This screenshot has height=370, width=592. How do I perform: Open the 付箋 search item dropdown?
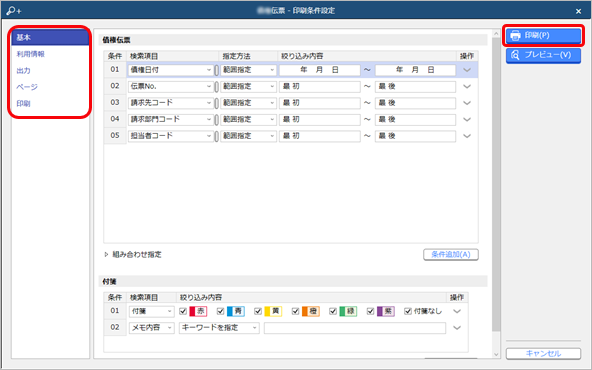tap(151, 311)
